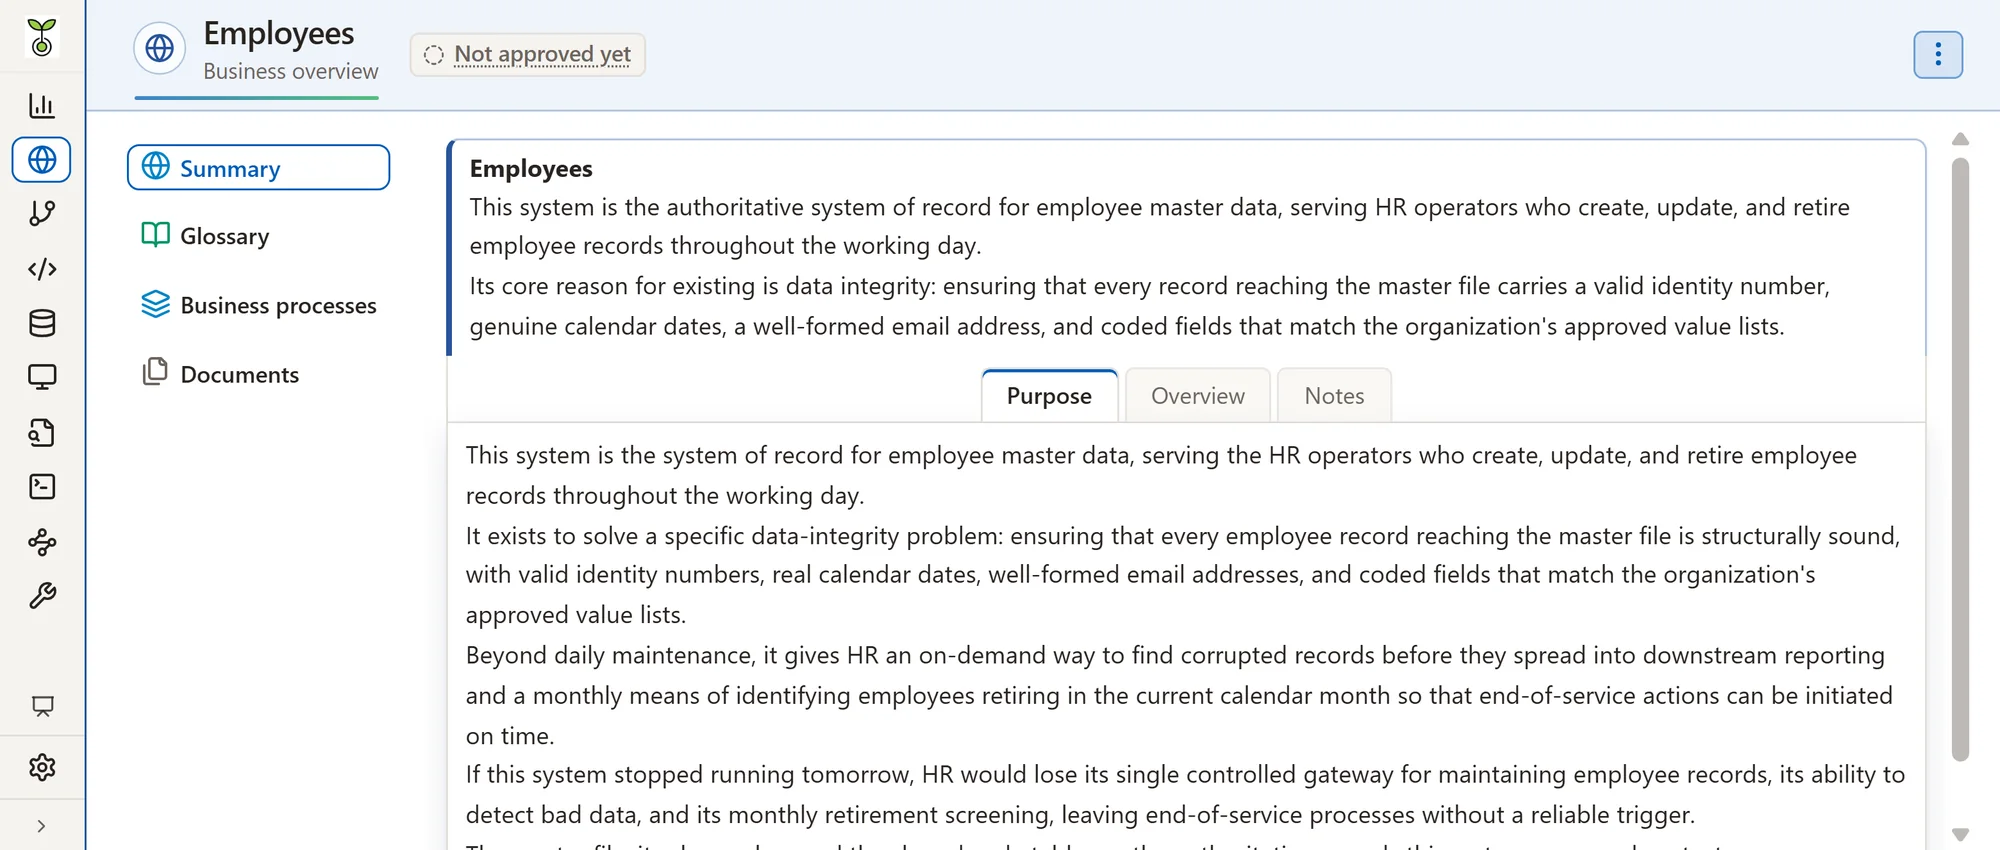Click the sprout app logo

(x=42, y=38)
